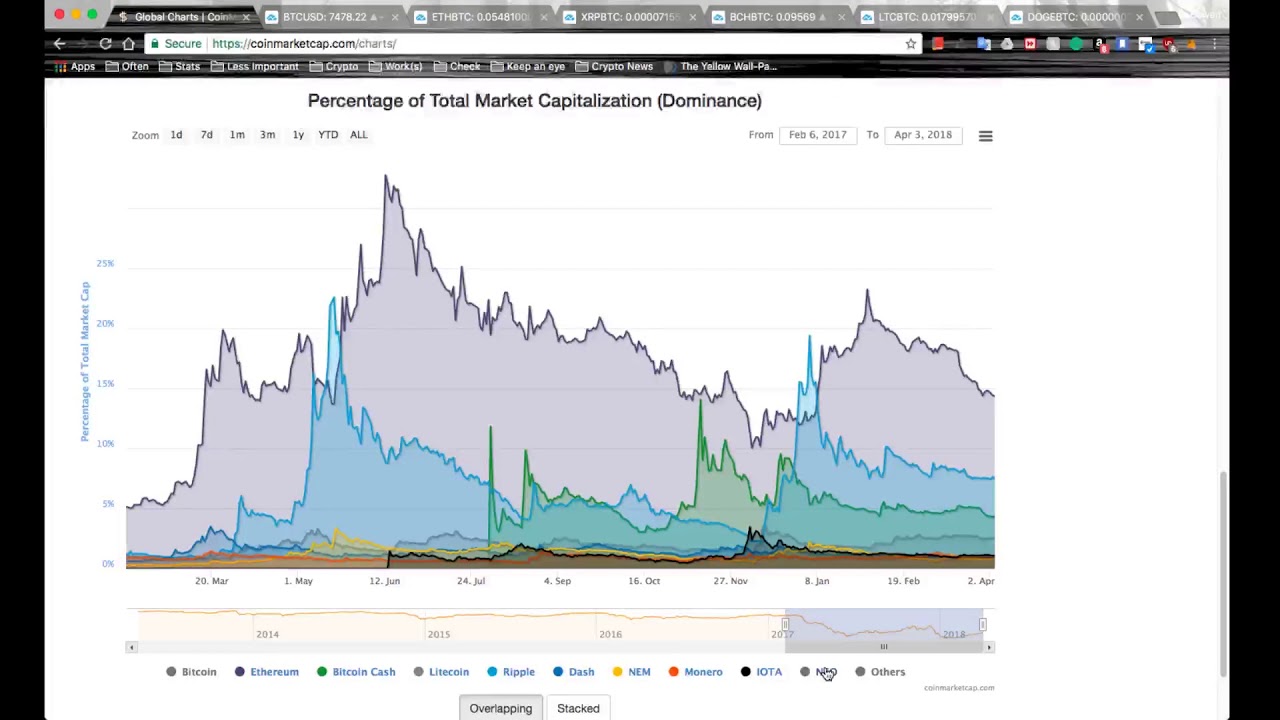Open the Check bookmarks folder

pyautogui.click(x=457, y=66)
